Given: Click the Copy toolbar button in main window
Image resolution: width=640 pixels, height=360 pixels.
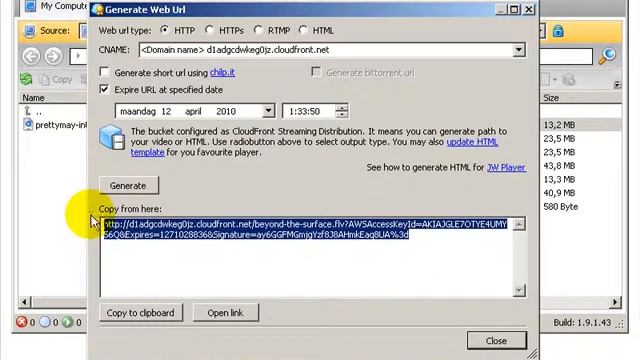Looking at the screenshot, I should tap(56, 79).
